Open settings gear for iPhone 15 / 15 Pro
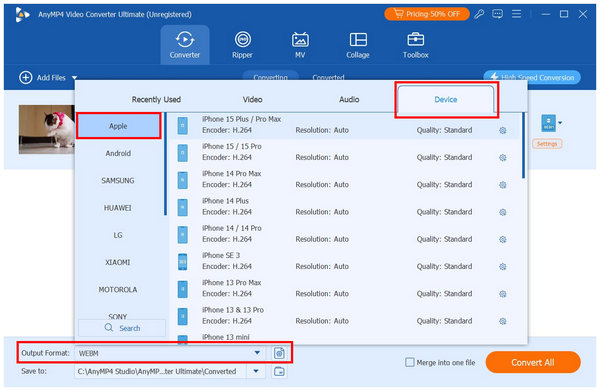The image size is (600, 391). [503, 158]
